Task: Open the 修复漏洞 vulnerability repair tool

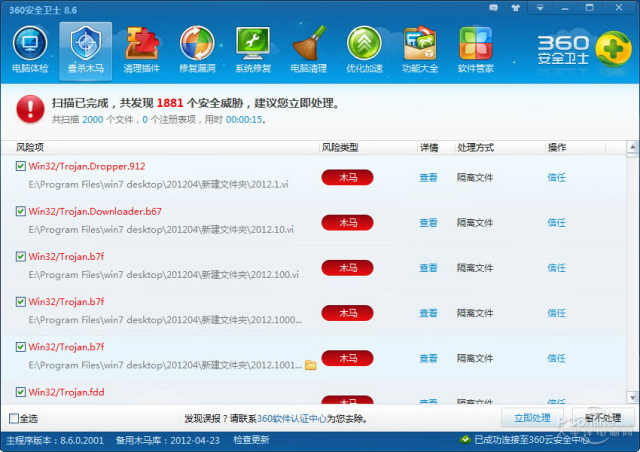Action: coord(197,50)
